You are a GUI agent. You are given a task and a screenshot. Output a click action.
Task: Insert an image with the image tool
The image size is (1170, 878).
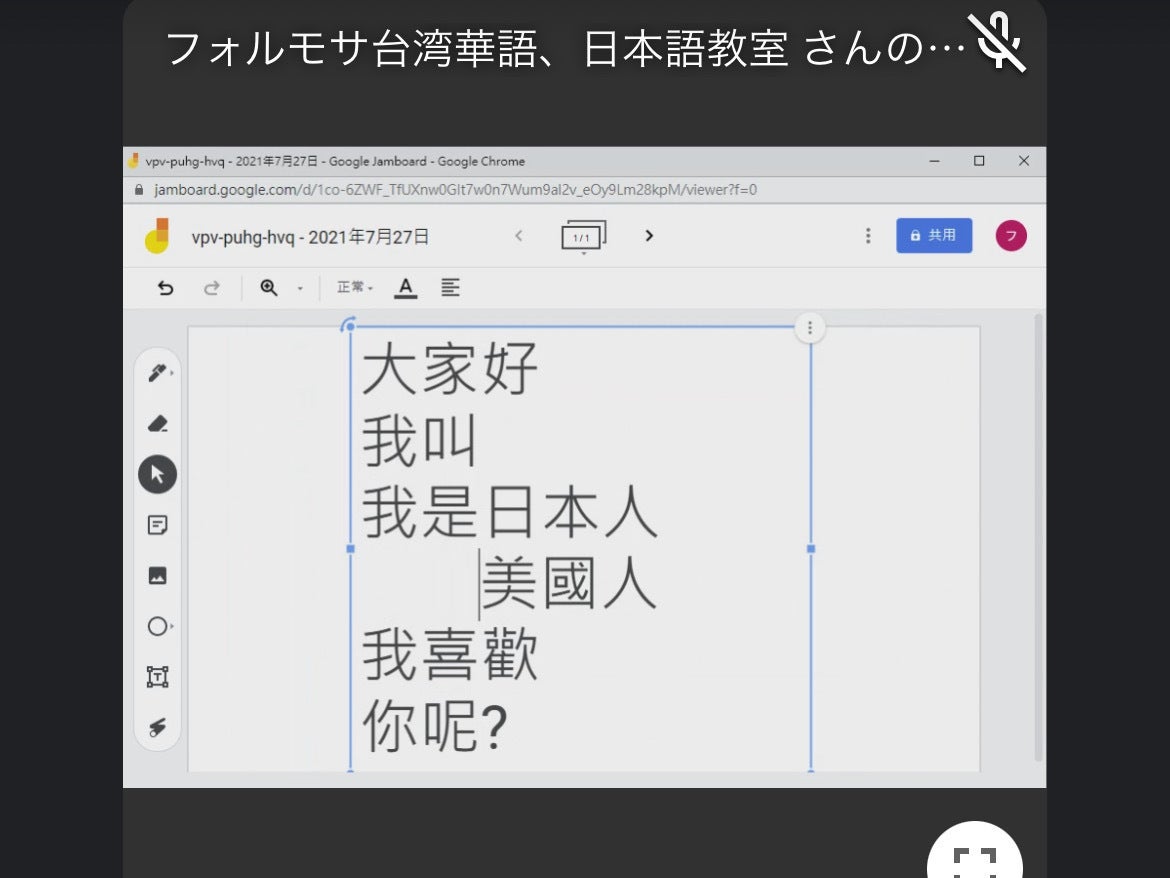point(157,576)
